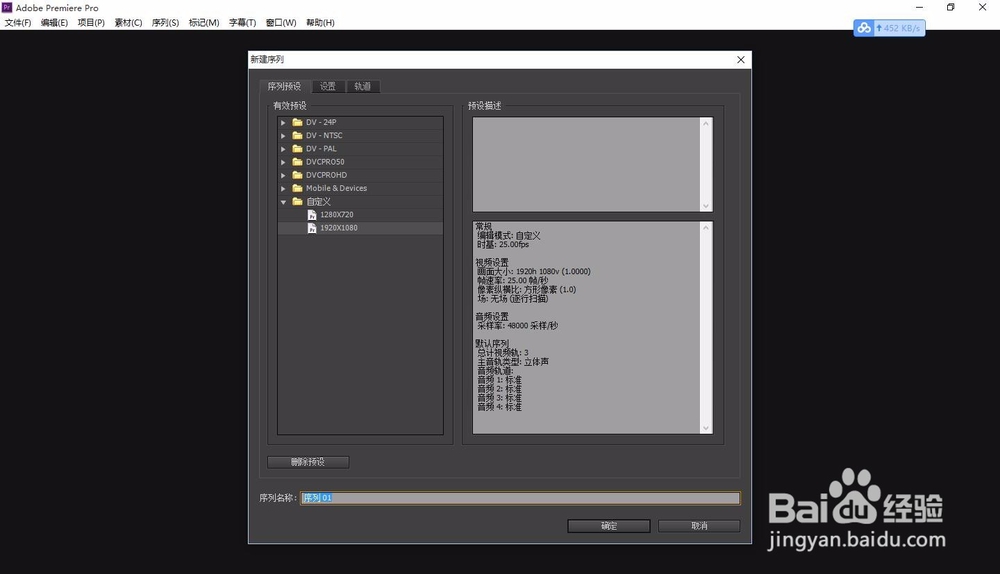Viewport: 1000px width, 574px height.
Task: Select the DVCPROHD folder icon
Action: point(297,175)
